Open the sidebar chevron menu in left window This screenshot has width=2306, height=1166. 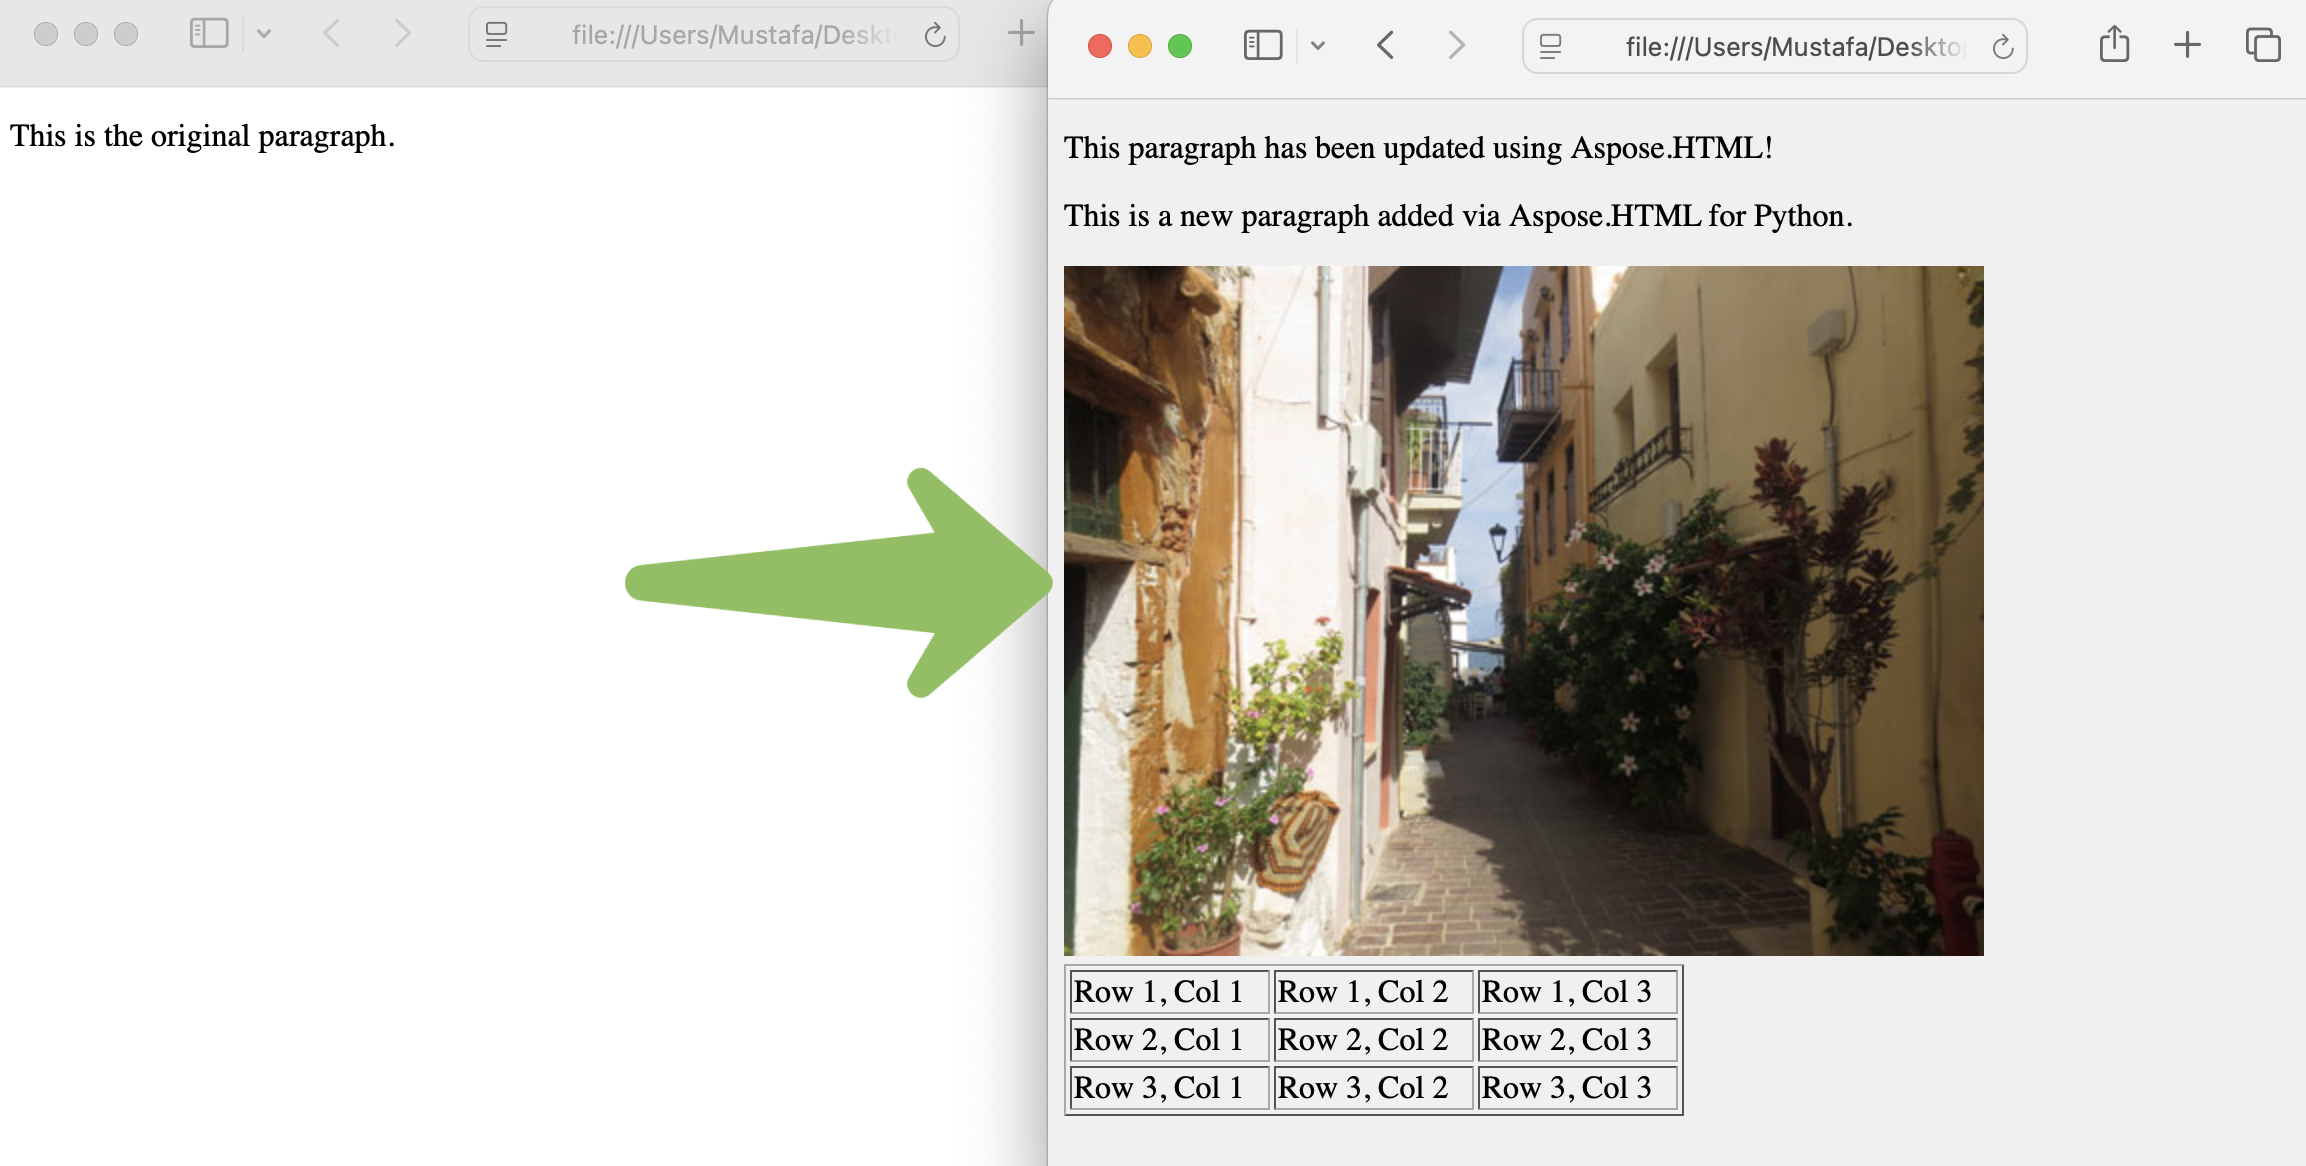(263, 33)
